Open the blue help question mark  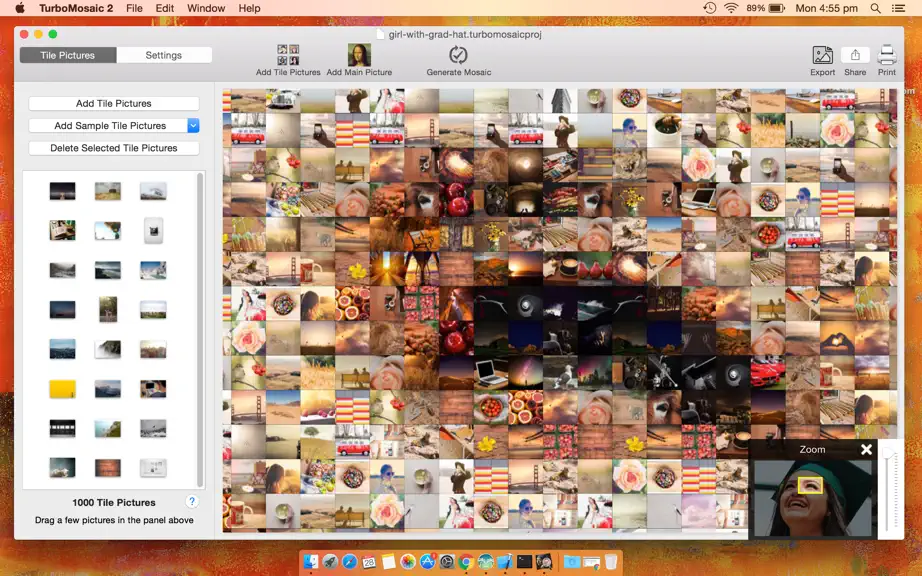[x=192, y=501]
